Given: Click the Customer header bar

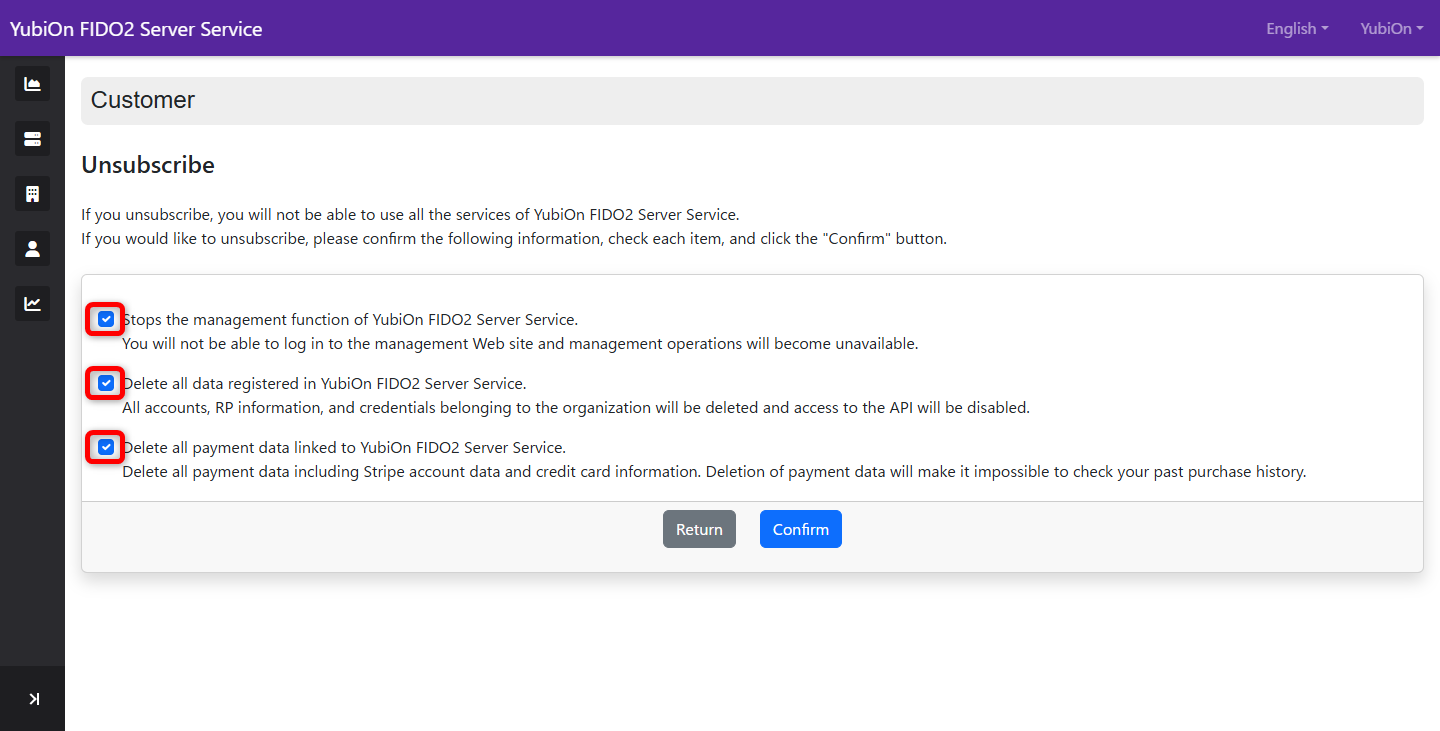Looking at the screenshot, I should tap(752, 101).
